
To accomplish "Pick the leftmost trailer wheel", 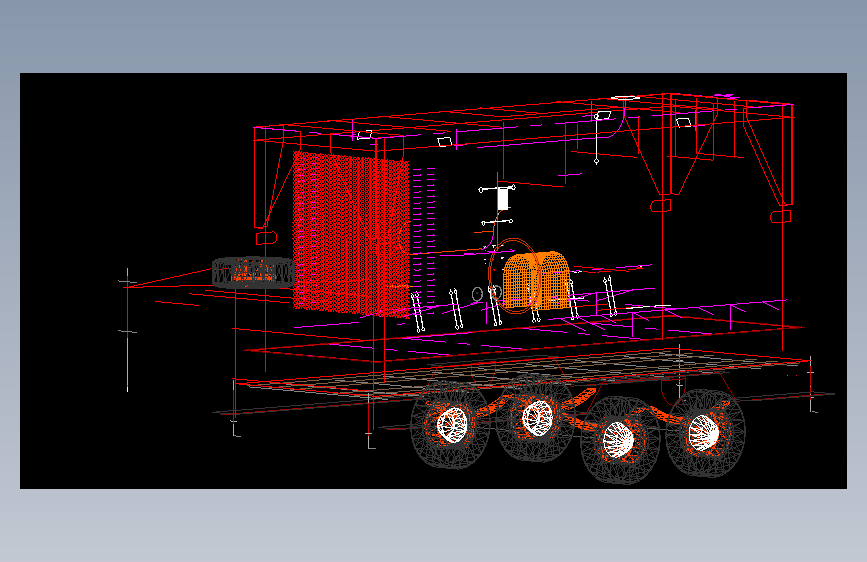I will point(450,425).
